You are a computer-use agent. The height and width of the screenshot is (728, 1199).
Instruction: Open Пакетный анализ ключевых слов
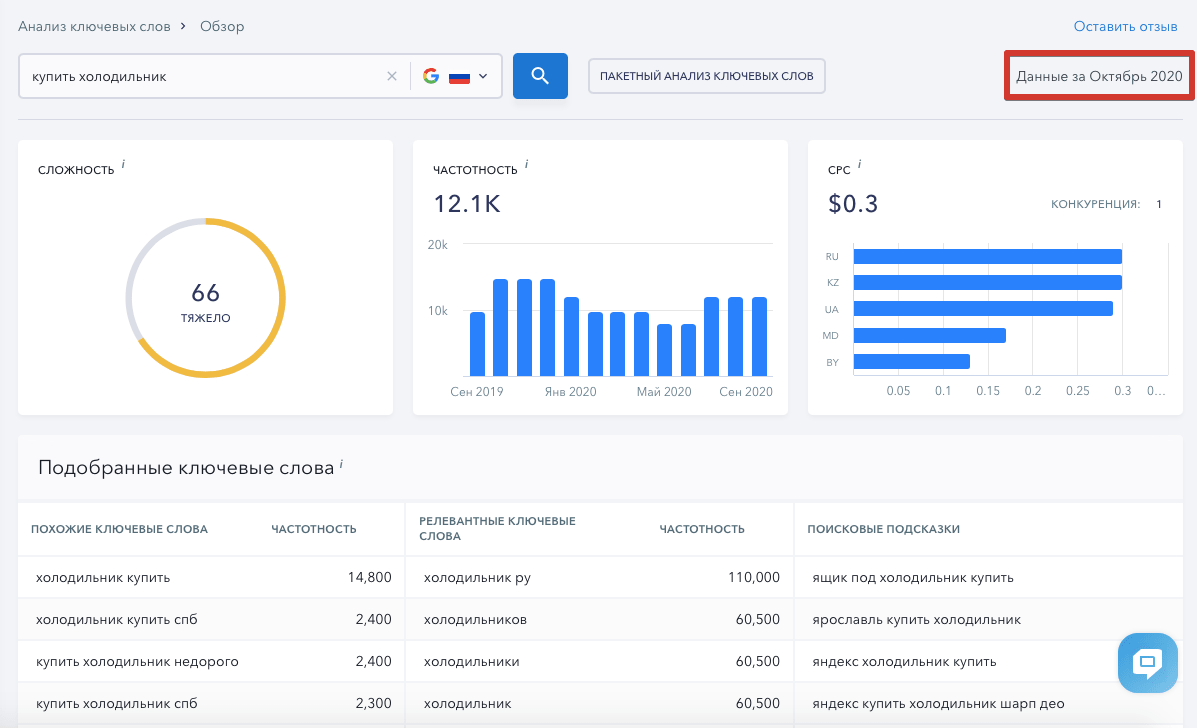(x=707, y=76)
